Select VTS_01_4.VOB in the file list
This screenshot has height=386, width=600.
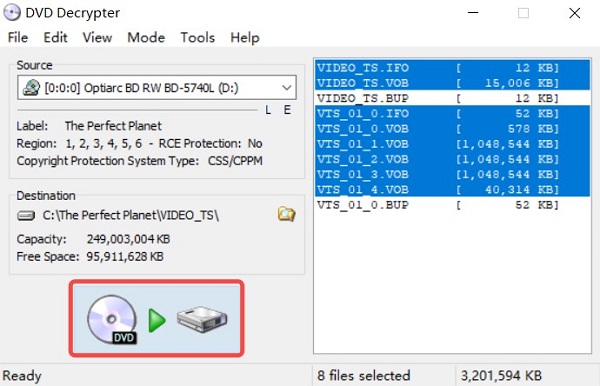coord(452,190)
